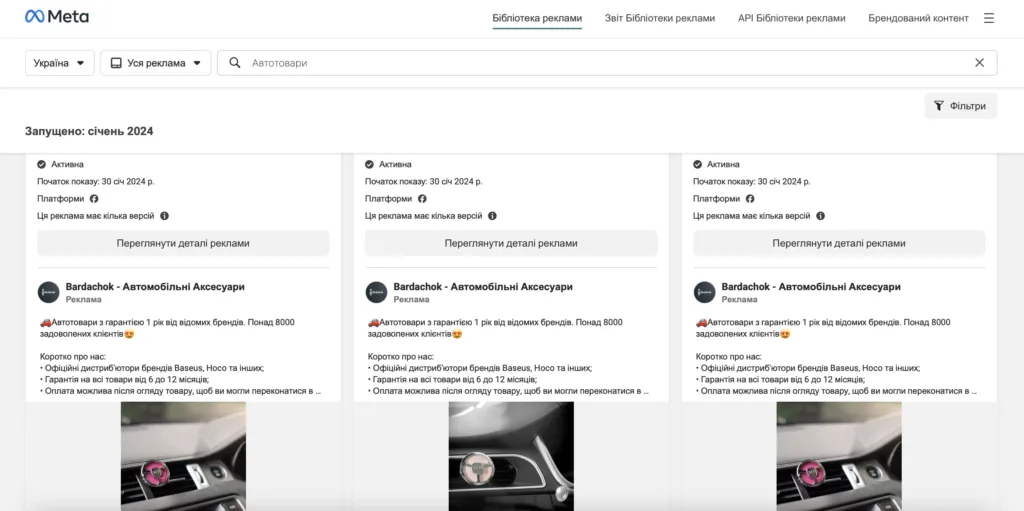Clear the search field with X icon

[979, 63]
